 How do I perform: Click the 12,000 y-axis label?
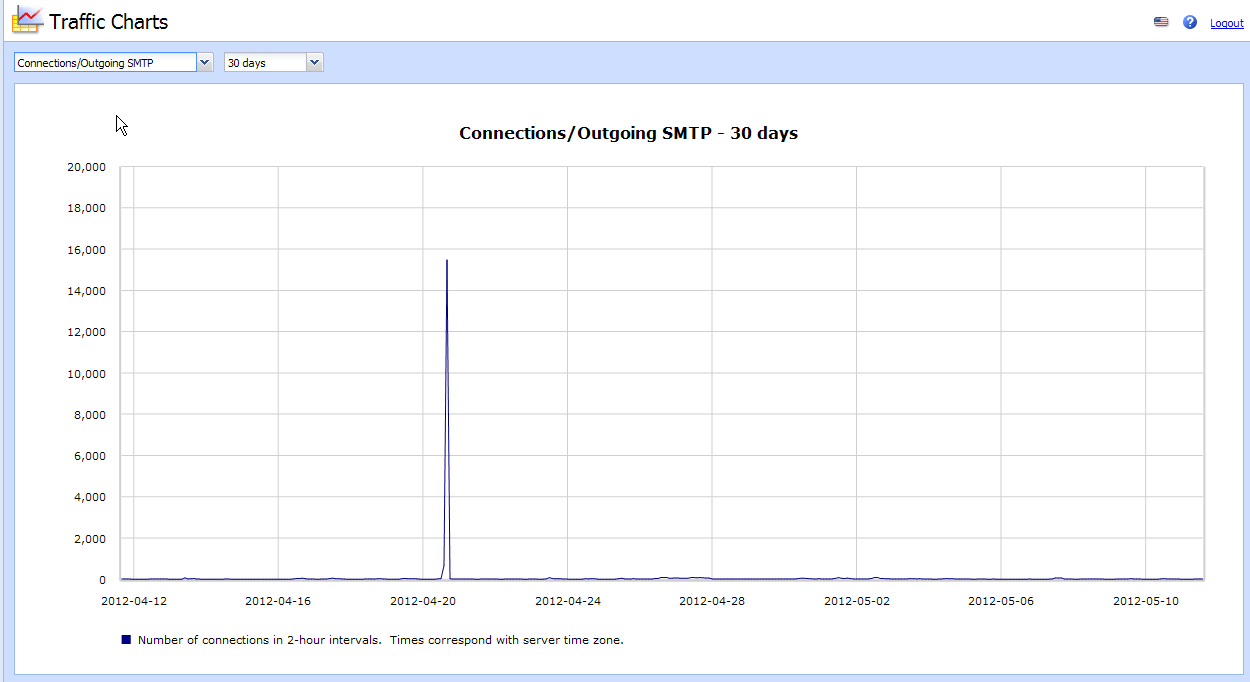click(x=86, y=332)
